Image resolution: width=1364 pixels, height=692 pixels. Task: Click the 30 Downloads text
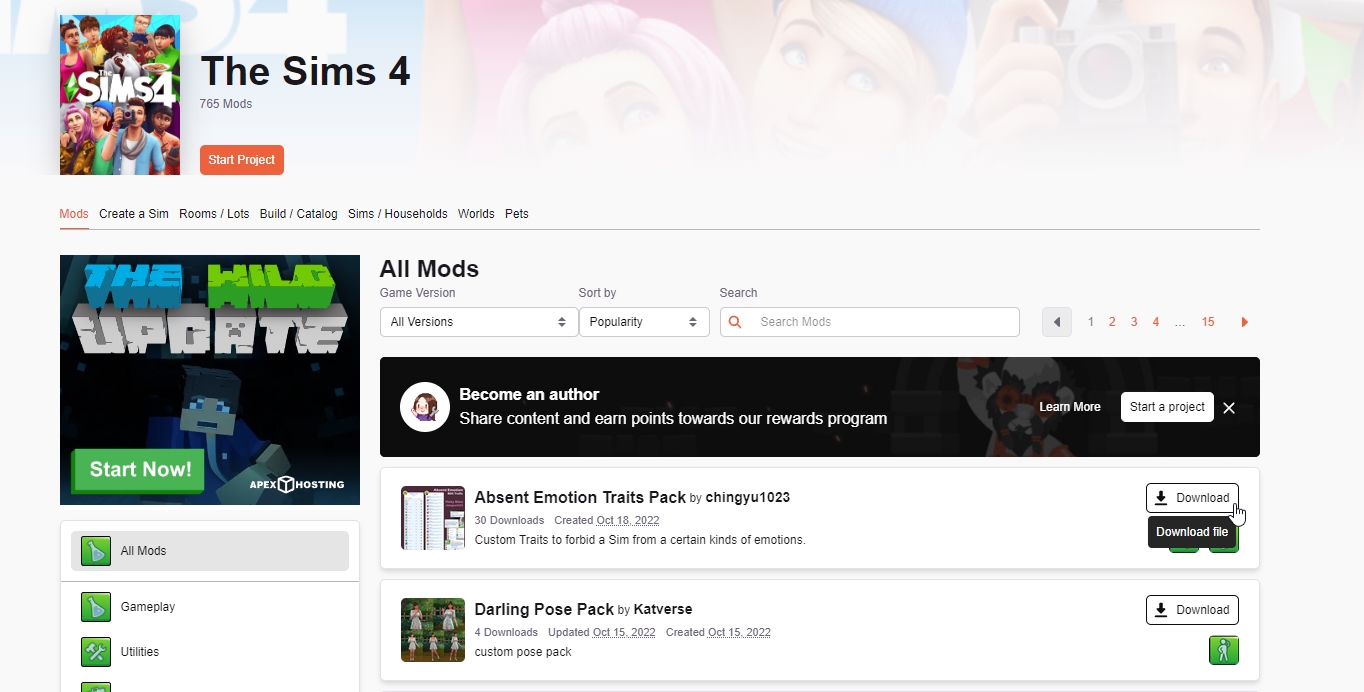point(509,520)
